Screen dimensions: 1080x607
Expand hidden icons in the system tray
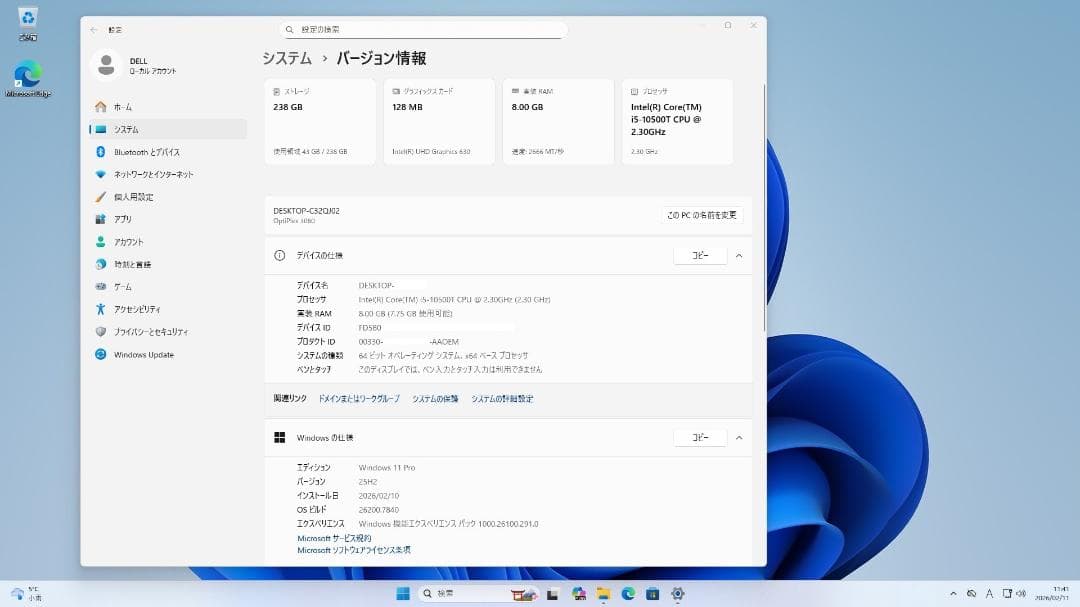[954, 592]
